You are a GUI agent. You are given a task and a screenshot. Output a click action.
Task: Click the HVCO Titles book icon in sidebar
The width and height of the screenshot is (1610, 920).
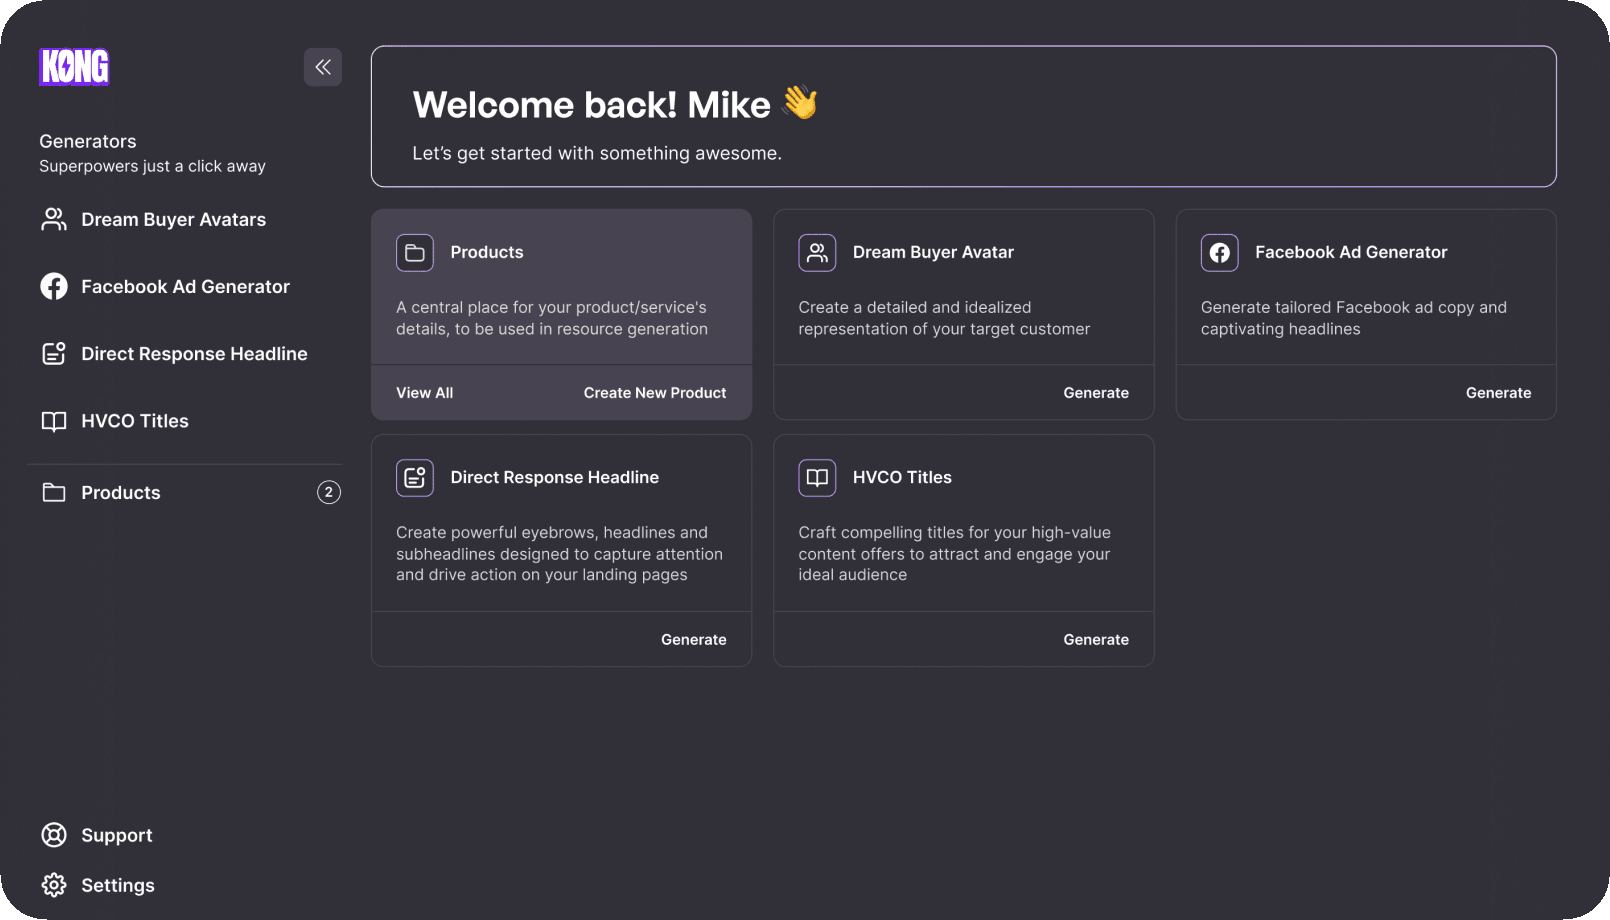click(x=54, y=421)
